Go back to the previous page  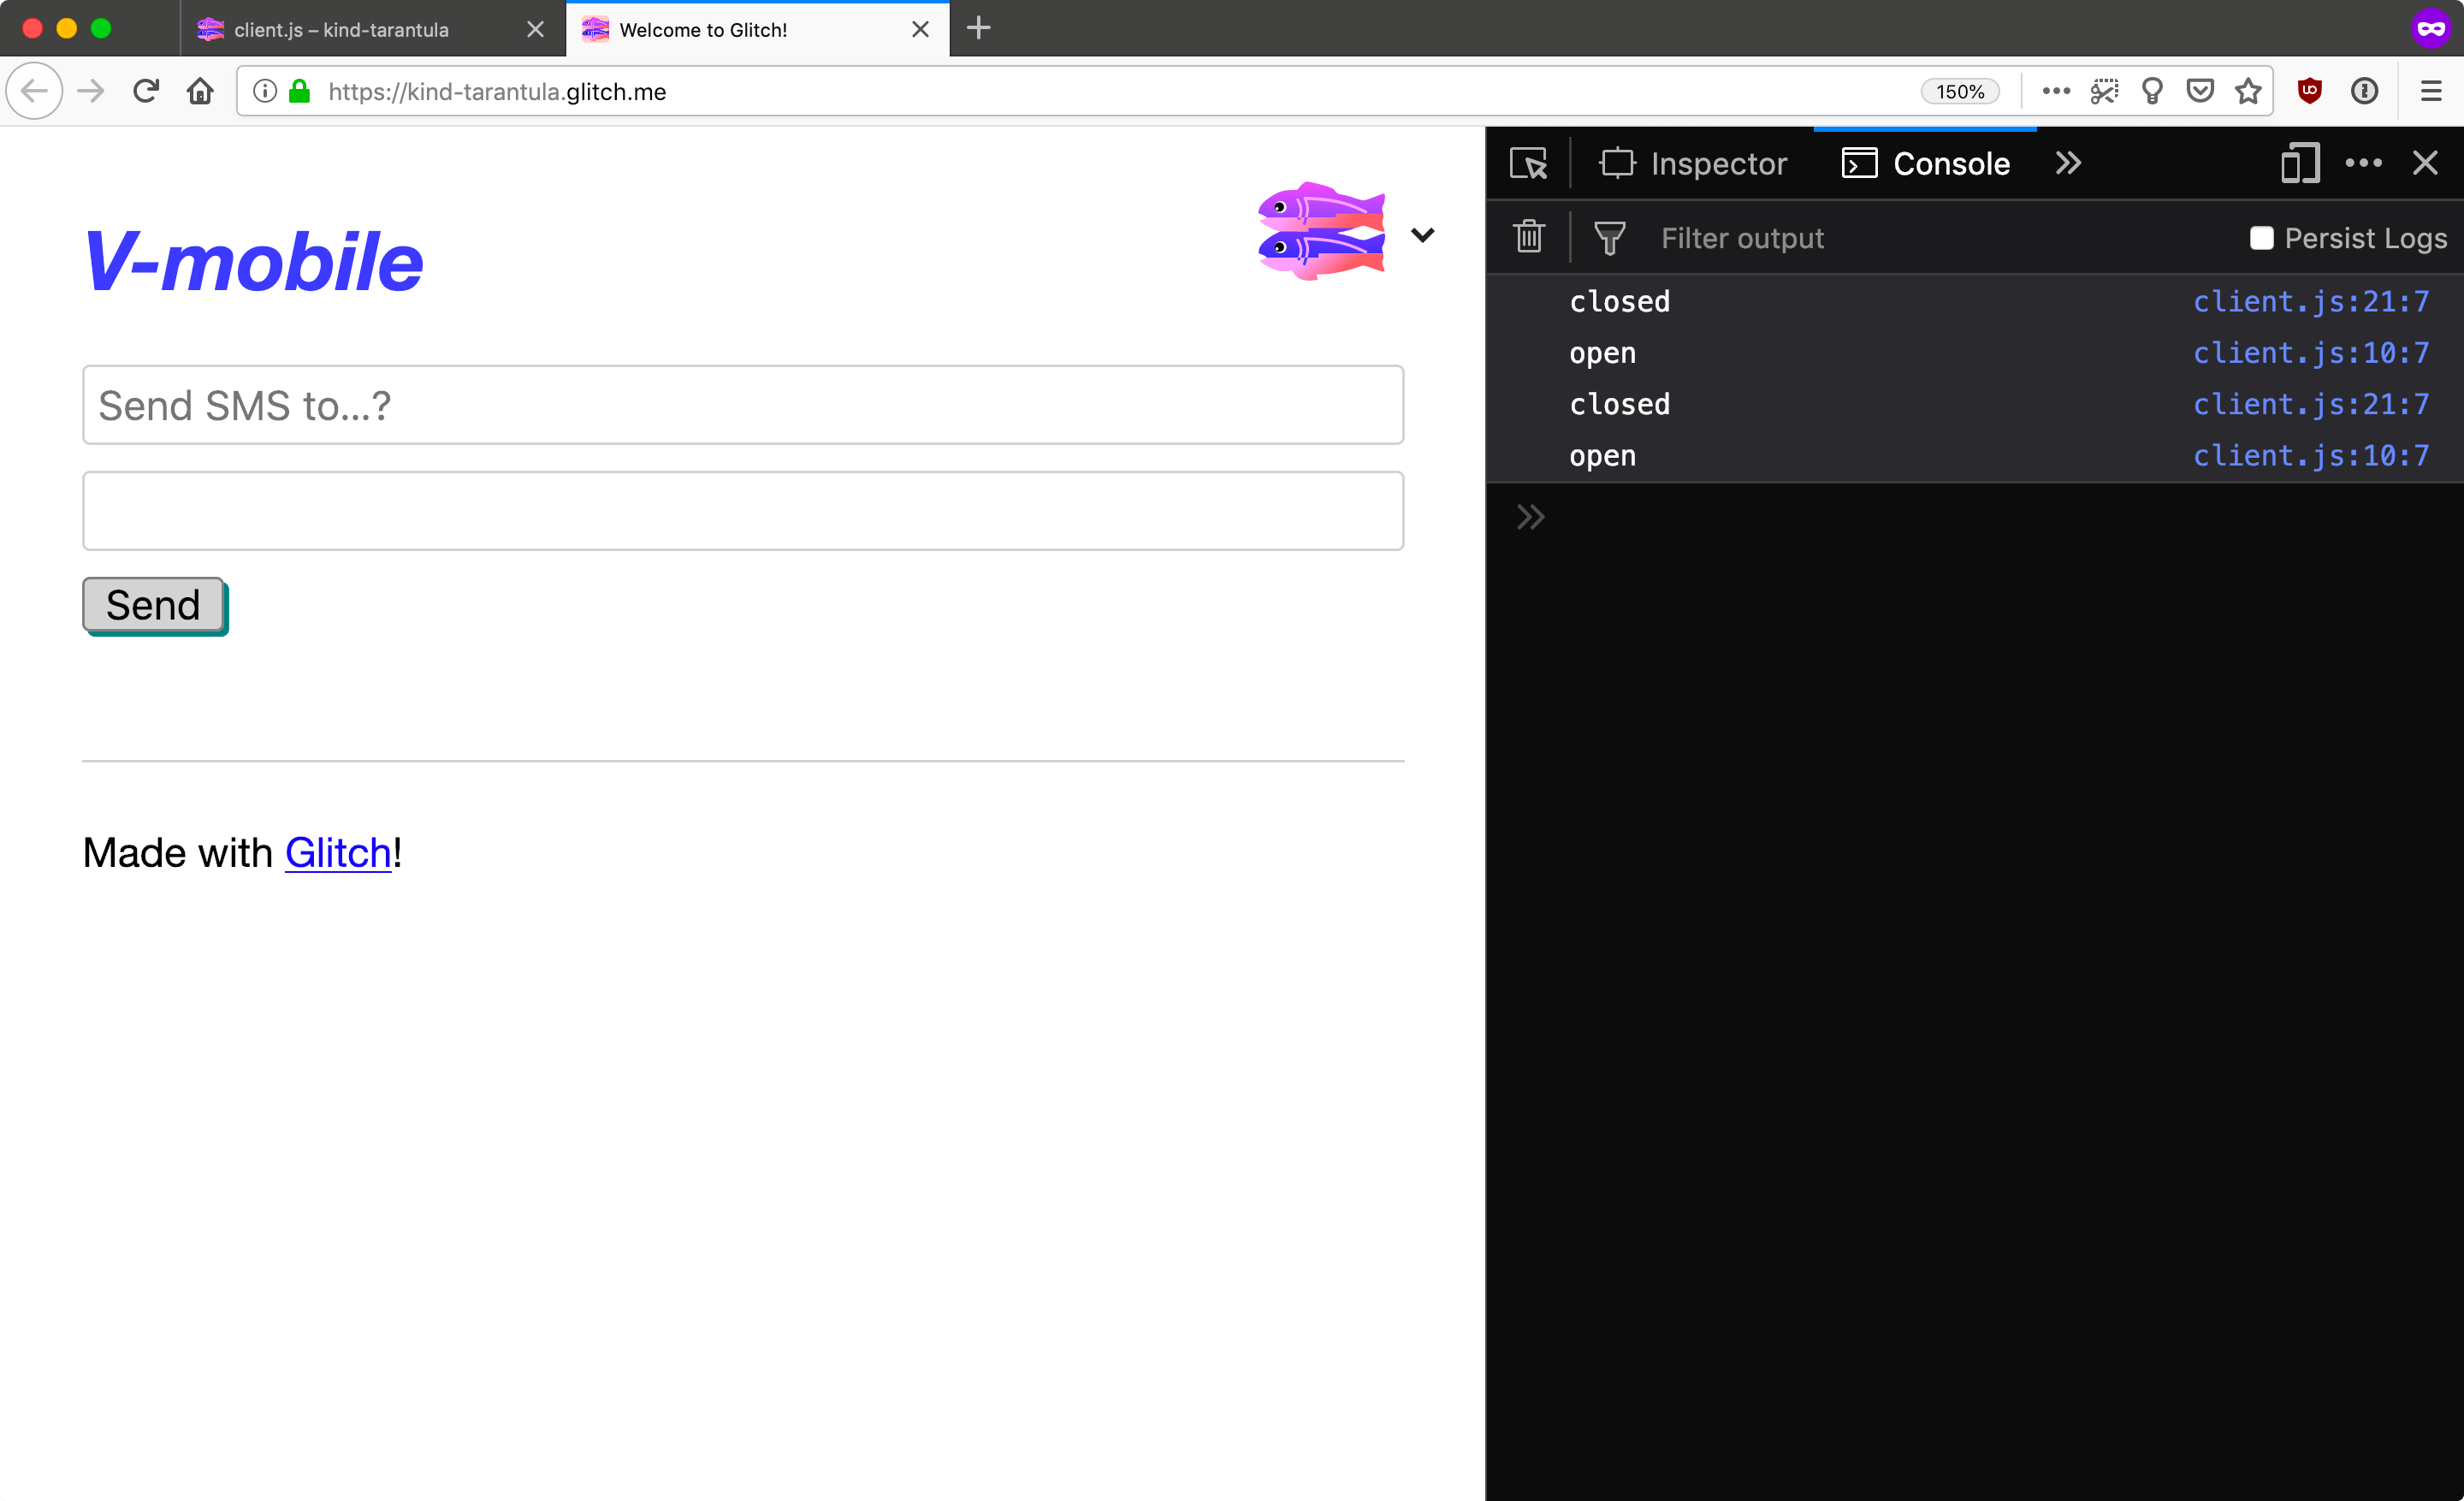click(x=35, y=91)
